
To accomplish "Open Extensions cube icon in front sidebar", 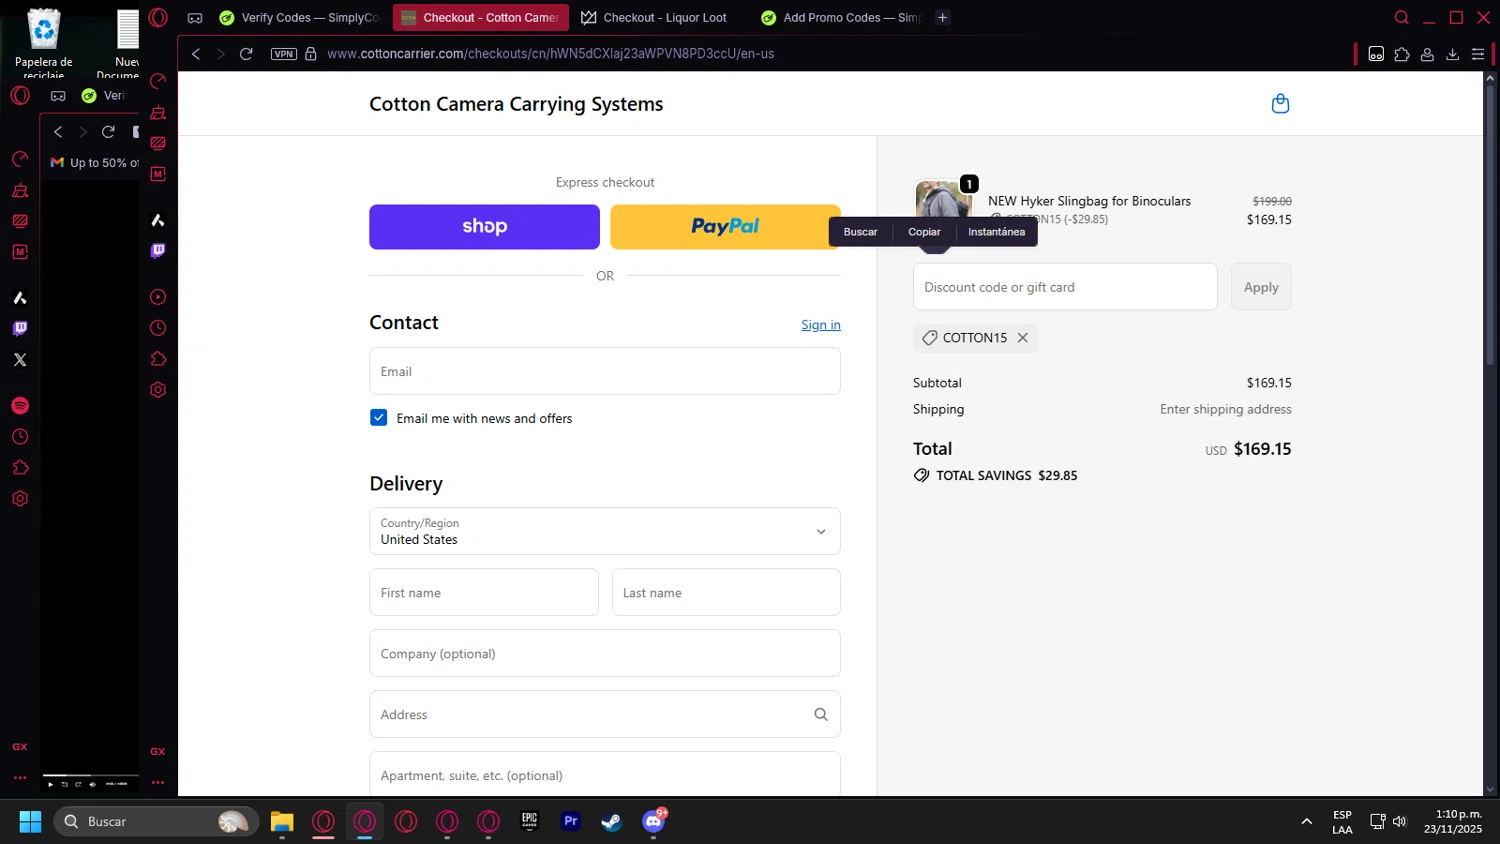I will (158, 359).
